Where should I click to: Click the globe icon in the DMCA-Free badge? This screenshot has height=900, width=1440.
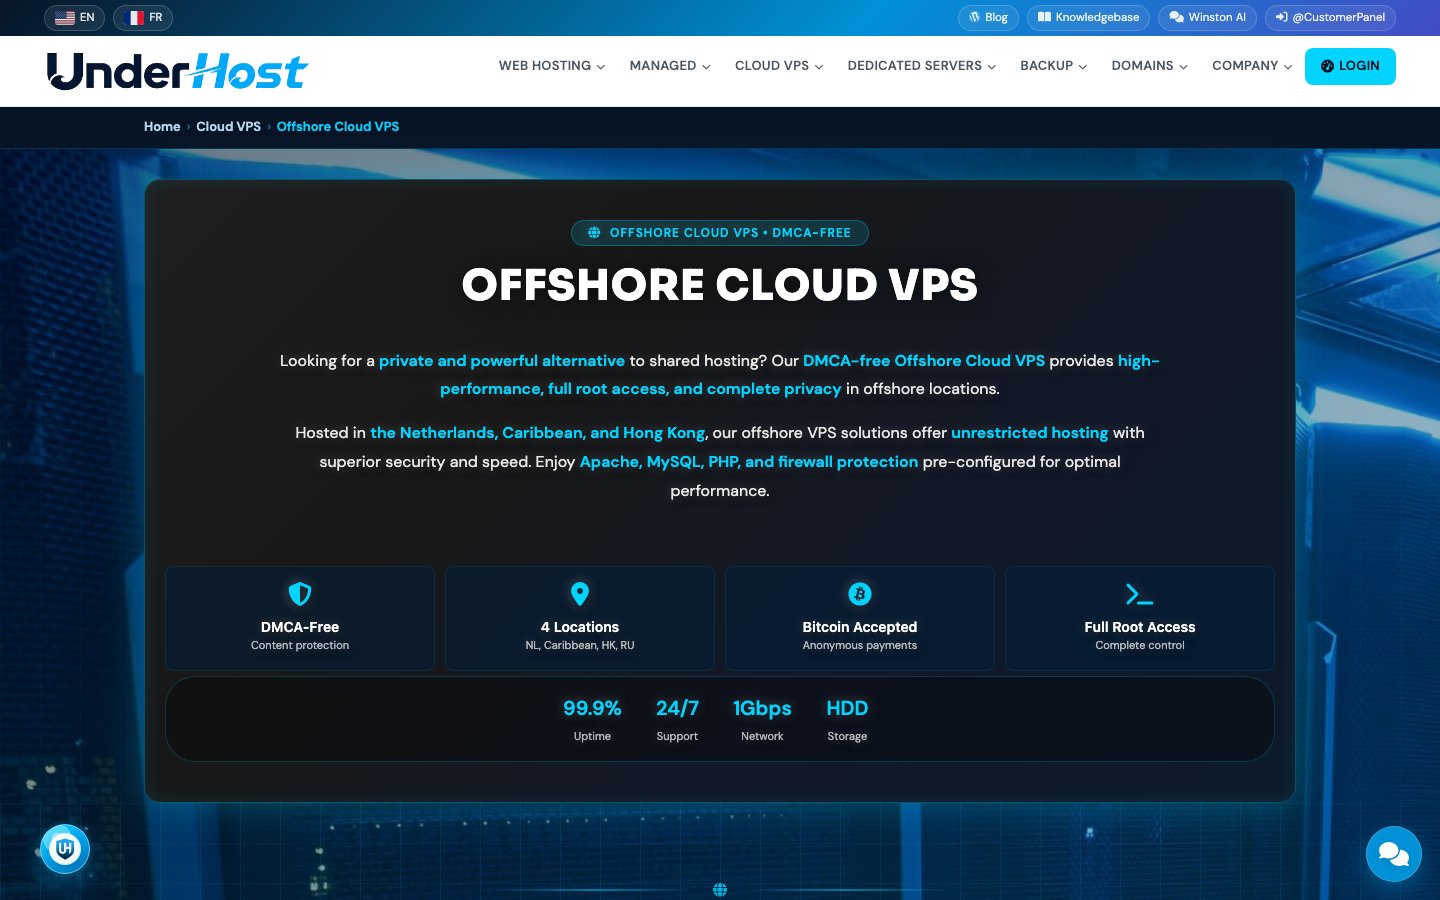pos(594,233)
